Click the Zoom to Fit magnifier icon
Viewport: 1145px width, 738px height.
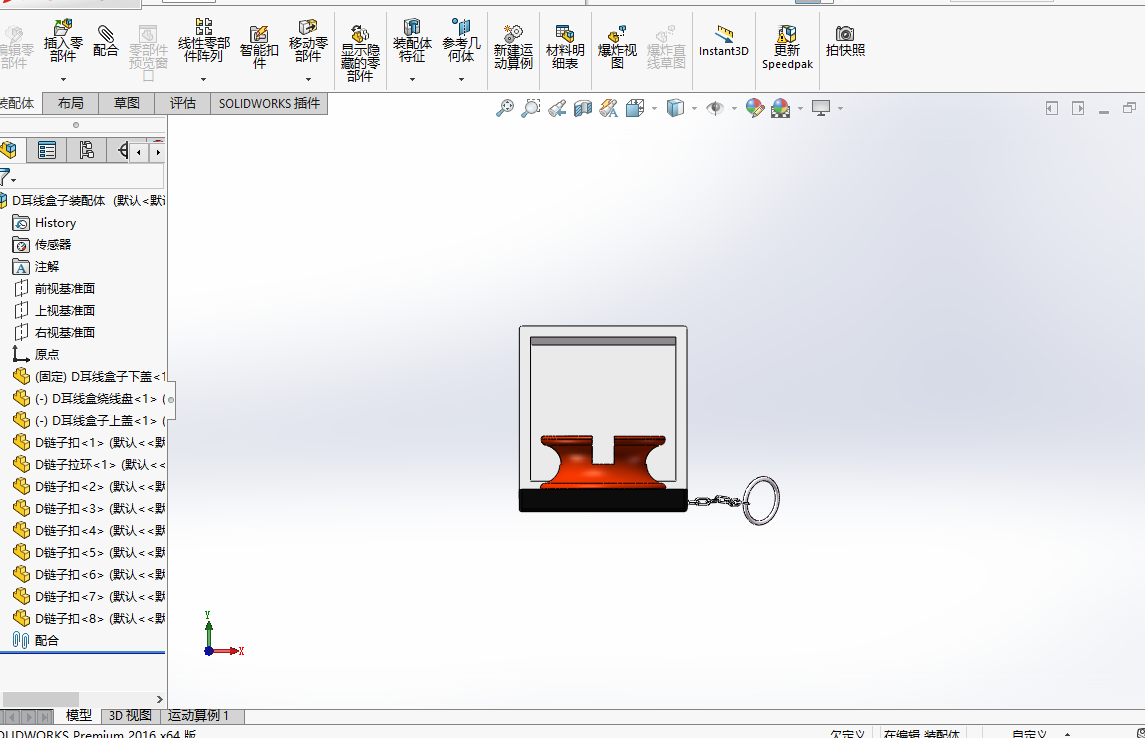pyautogui.click(x=505, y=109)
